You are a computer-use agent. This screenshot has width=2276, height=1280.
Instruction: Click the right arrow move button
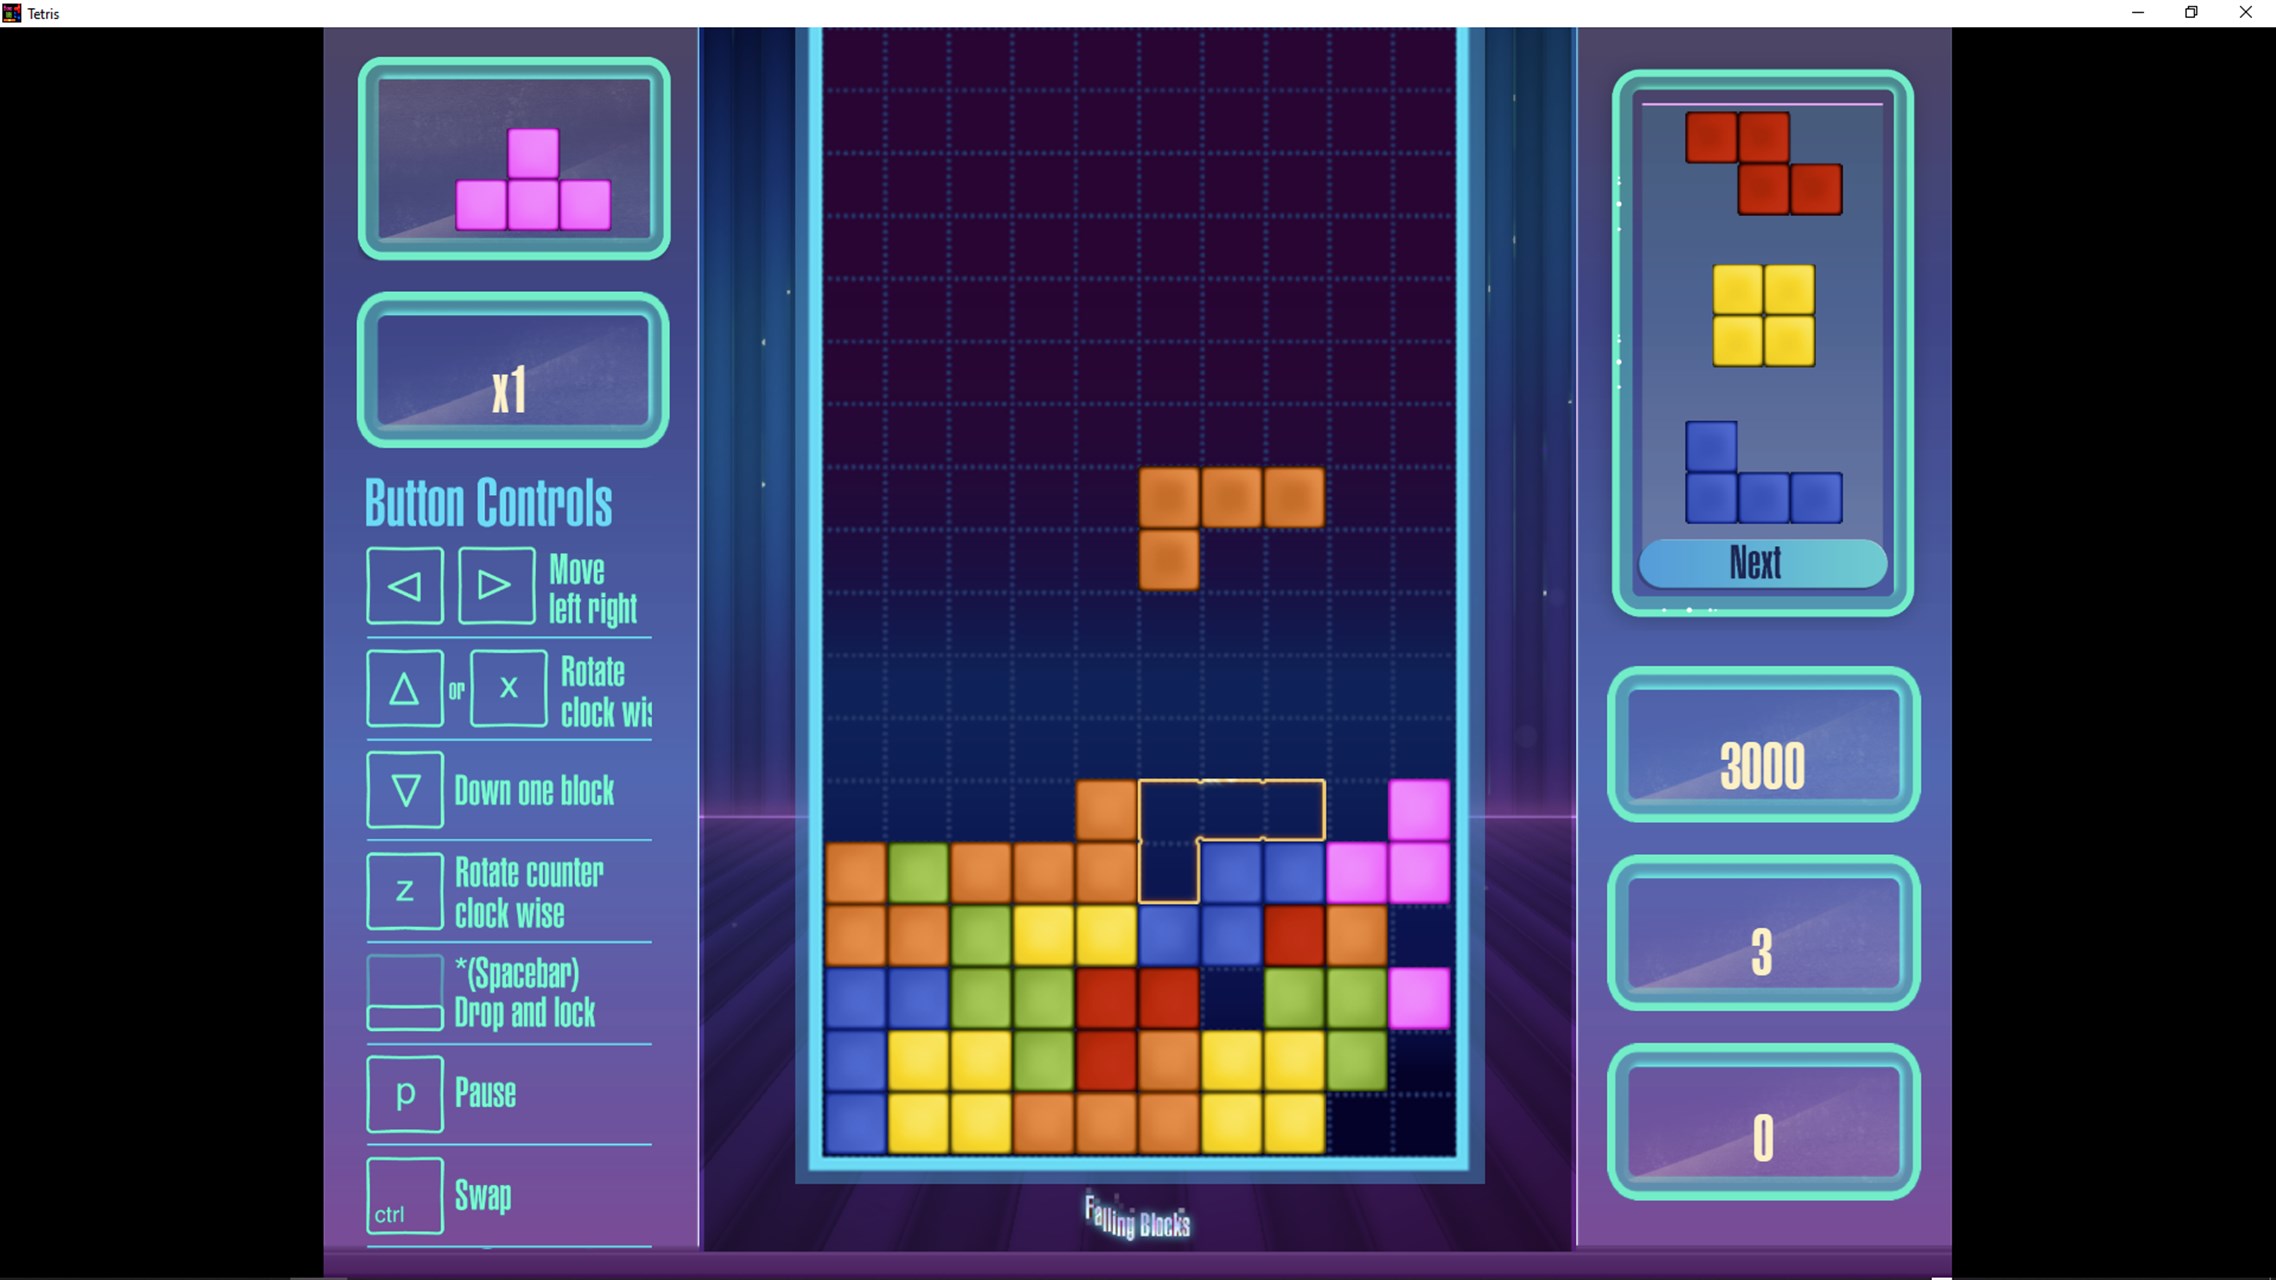494,585
